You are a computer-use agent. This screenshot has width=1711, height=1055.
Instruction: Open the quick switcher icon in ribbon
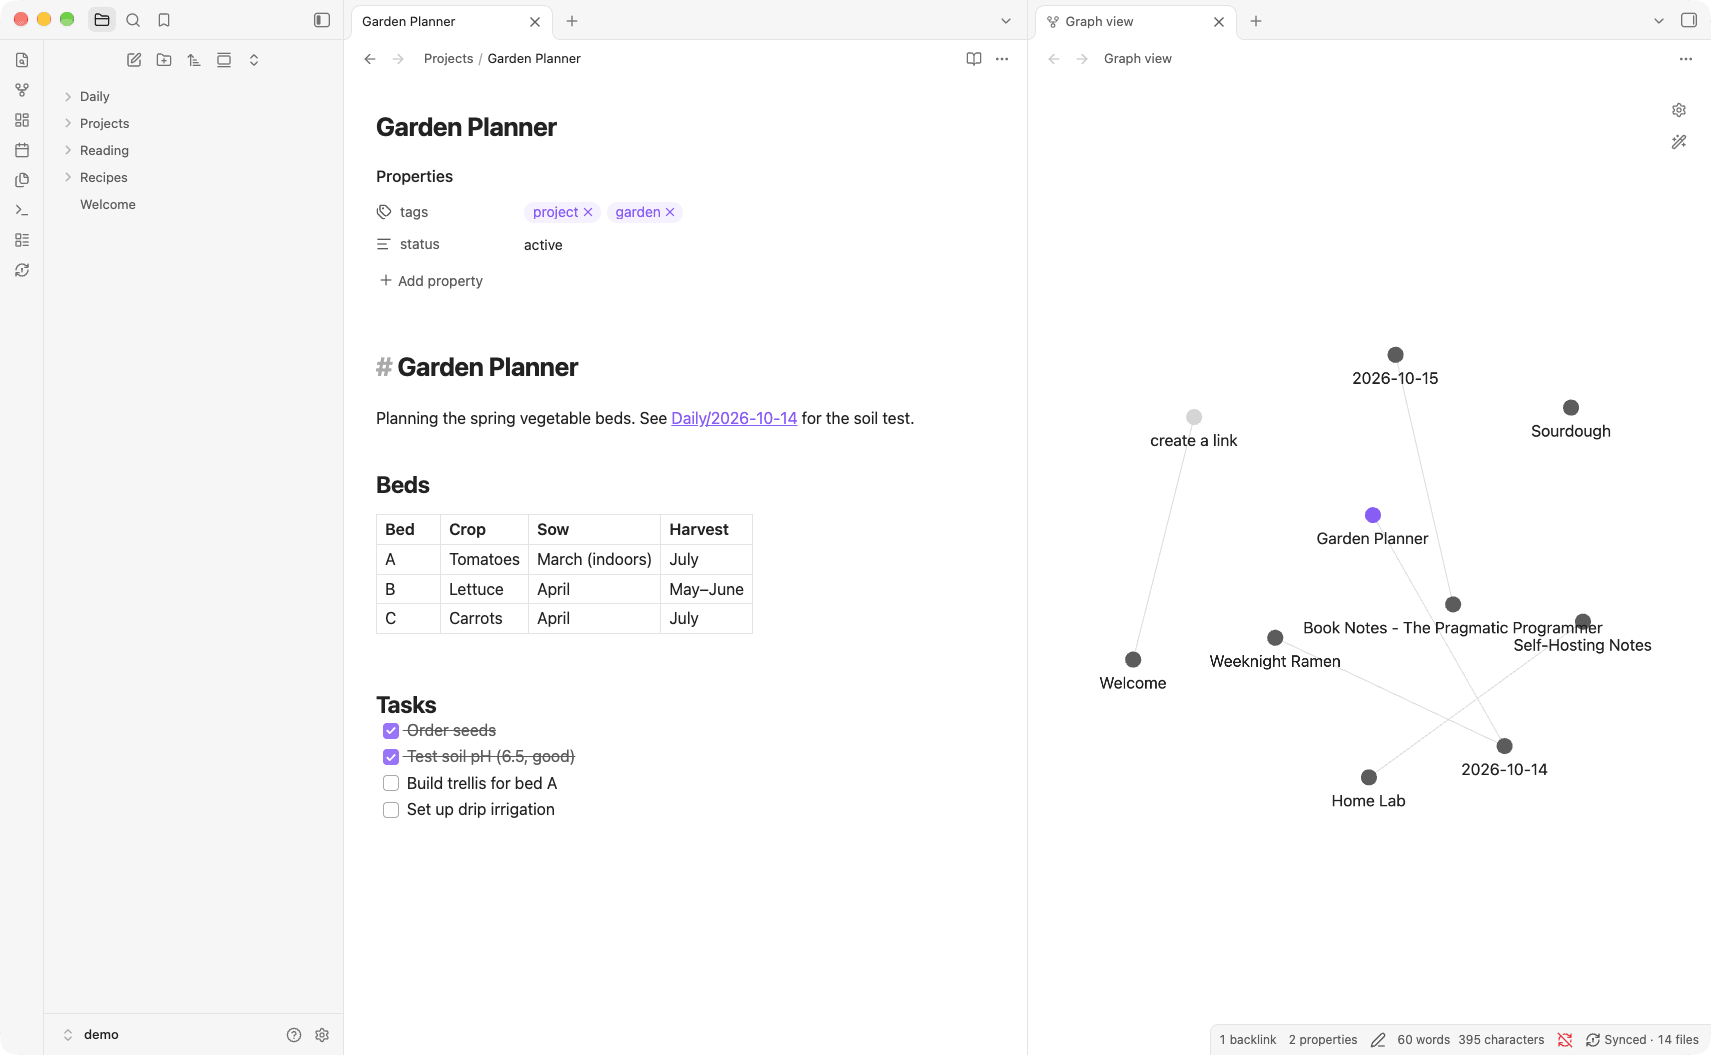coord(22,60)
